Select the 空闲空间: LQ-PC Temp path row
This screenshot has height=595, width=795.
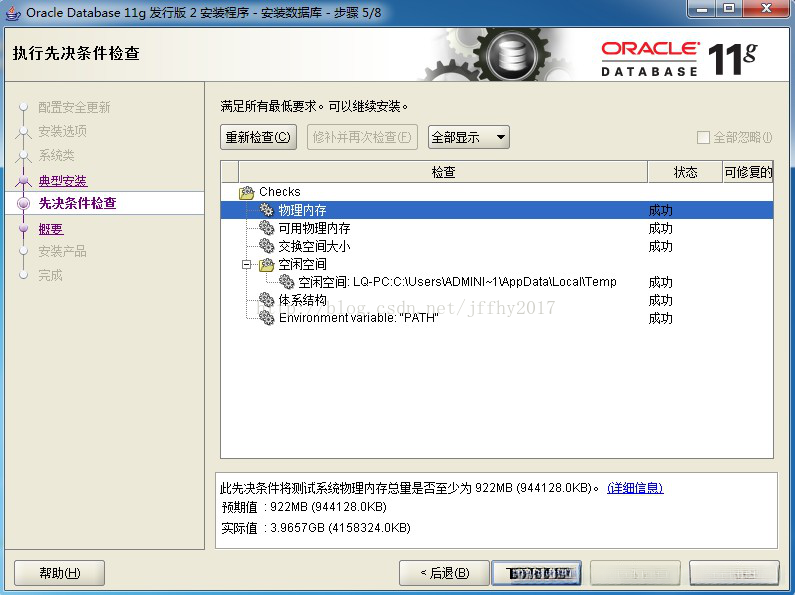pos(497,282)
